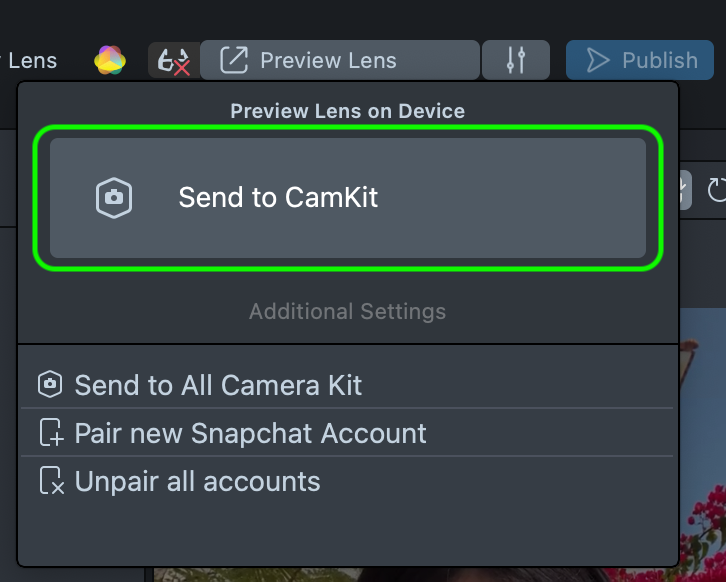Screen dimensions: 726x582
Task: Click the play arrow icon on Publish
Action: tap(598, 60)
